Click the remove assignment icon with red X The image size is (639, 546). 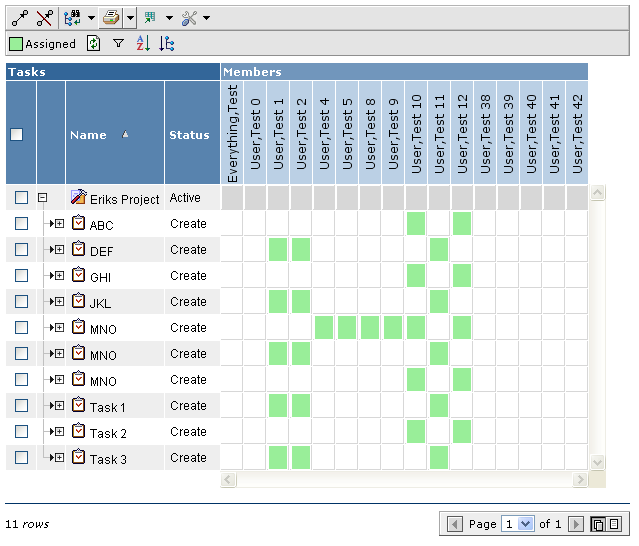click(x=44, y=18)
